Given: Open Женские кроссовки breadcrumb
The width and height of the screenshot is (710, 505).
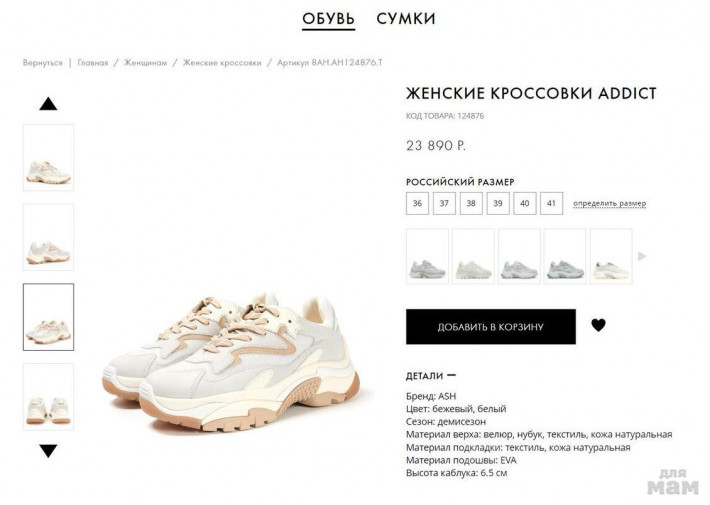Looking at the screenshot, I should click(222, 63).
